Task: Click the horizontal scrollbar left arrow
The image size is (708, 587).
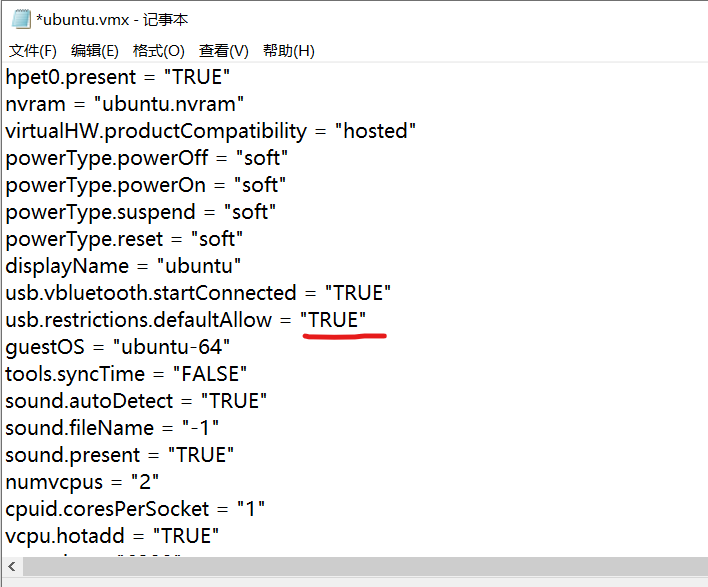Action: [12, 566]
